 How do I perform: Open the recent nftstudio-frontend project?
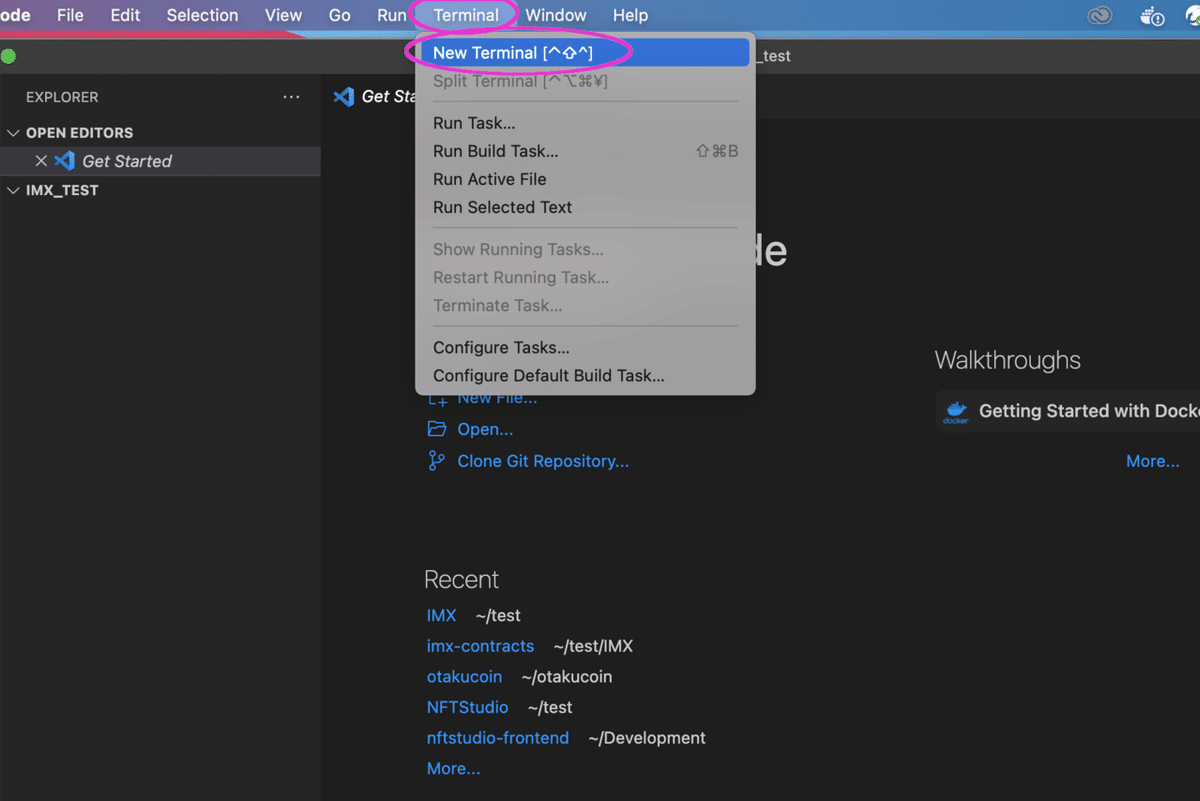click(497, 738)
